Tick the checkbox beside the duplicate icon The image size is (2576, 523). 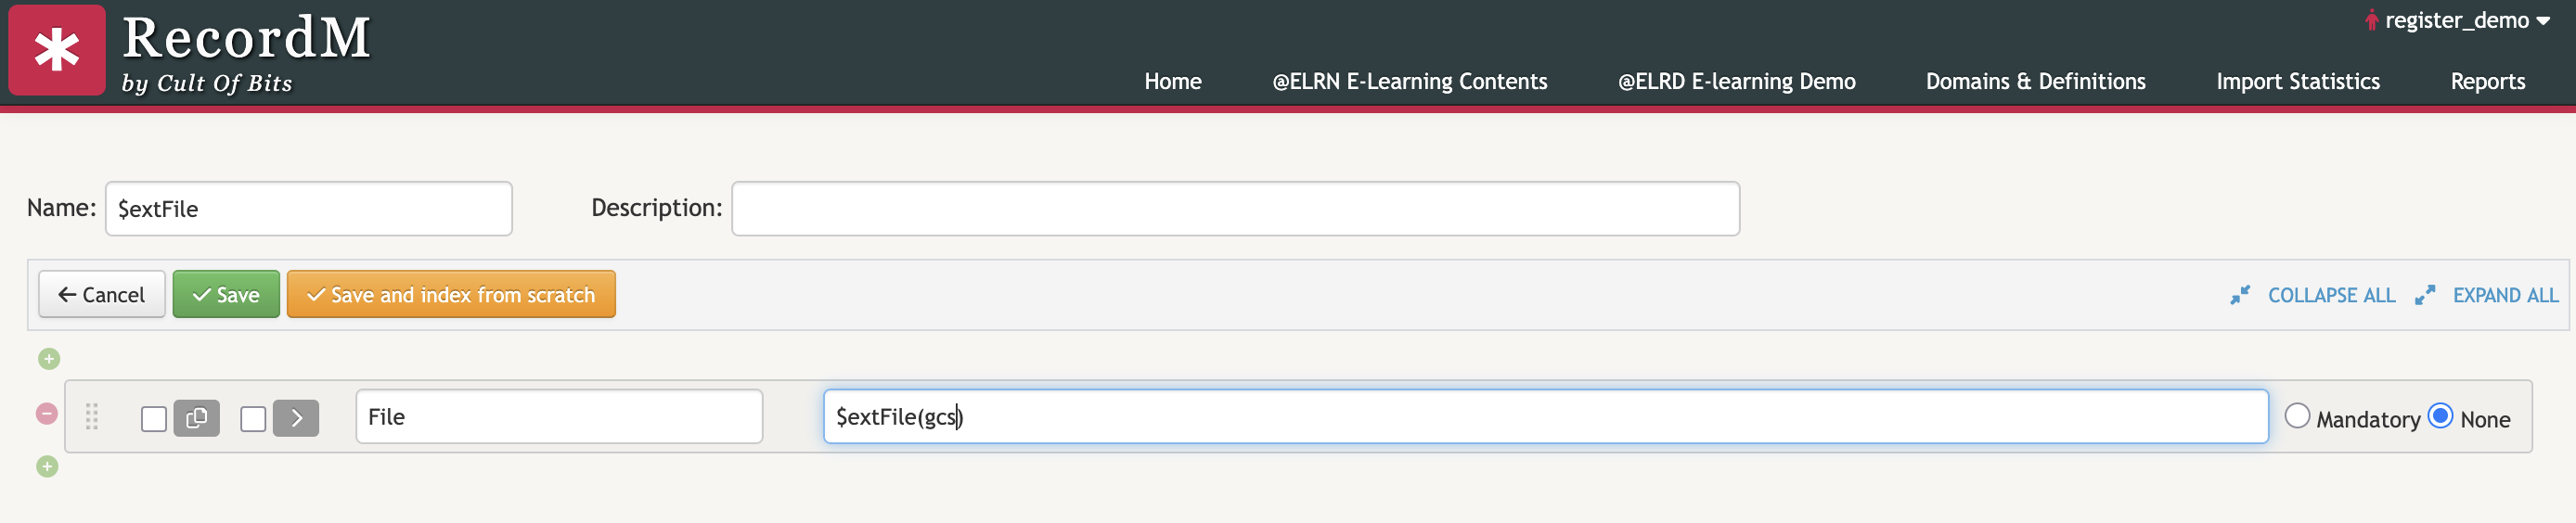click(x=154, y=419)
